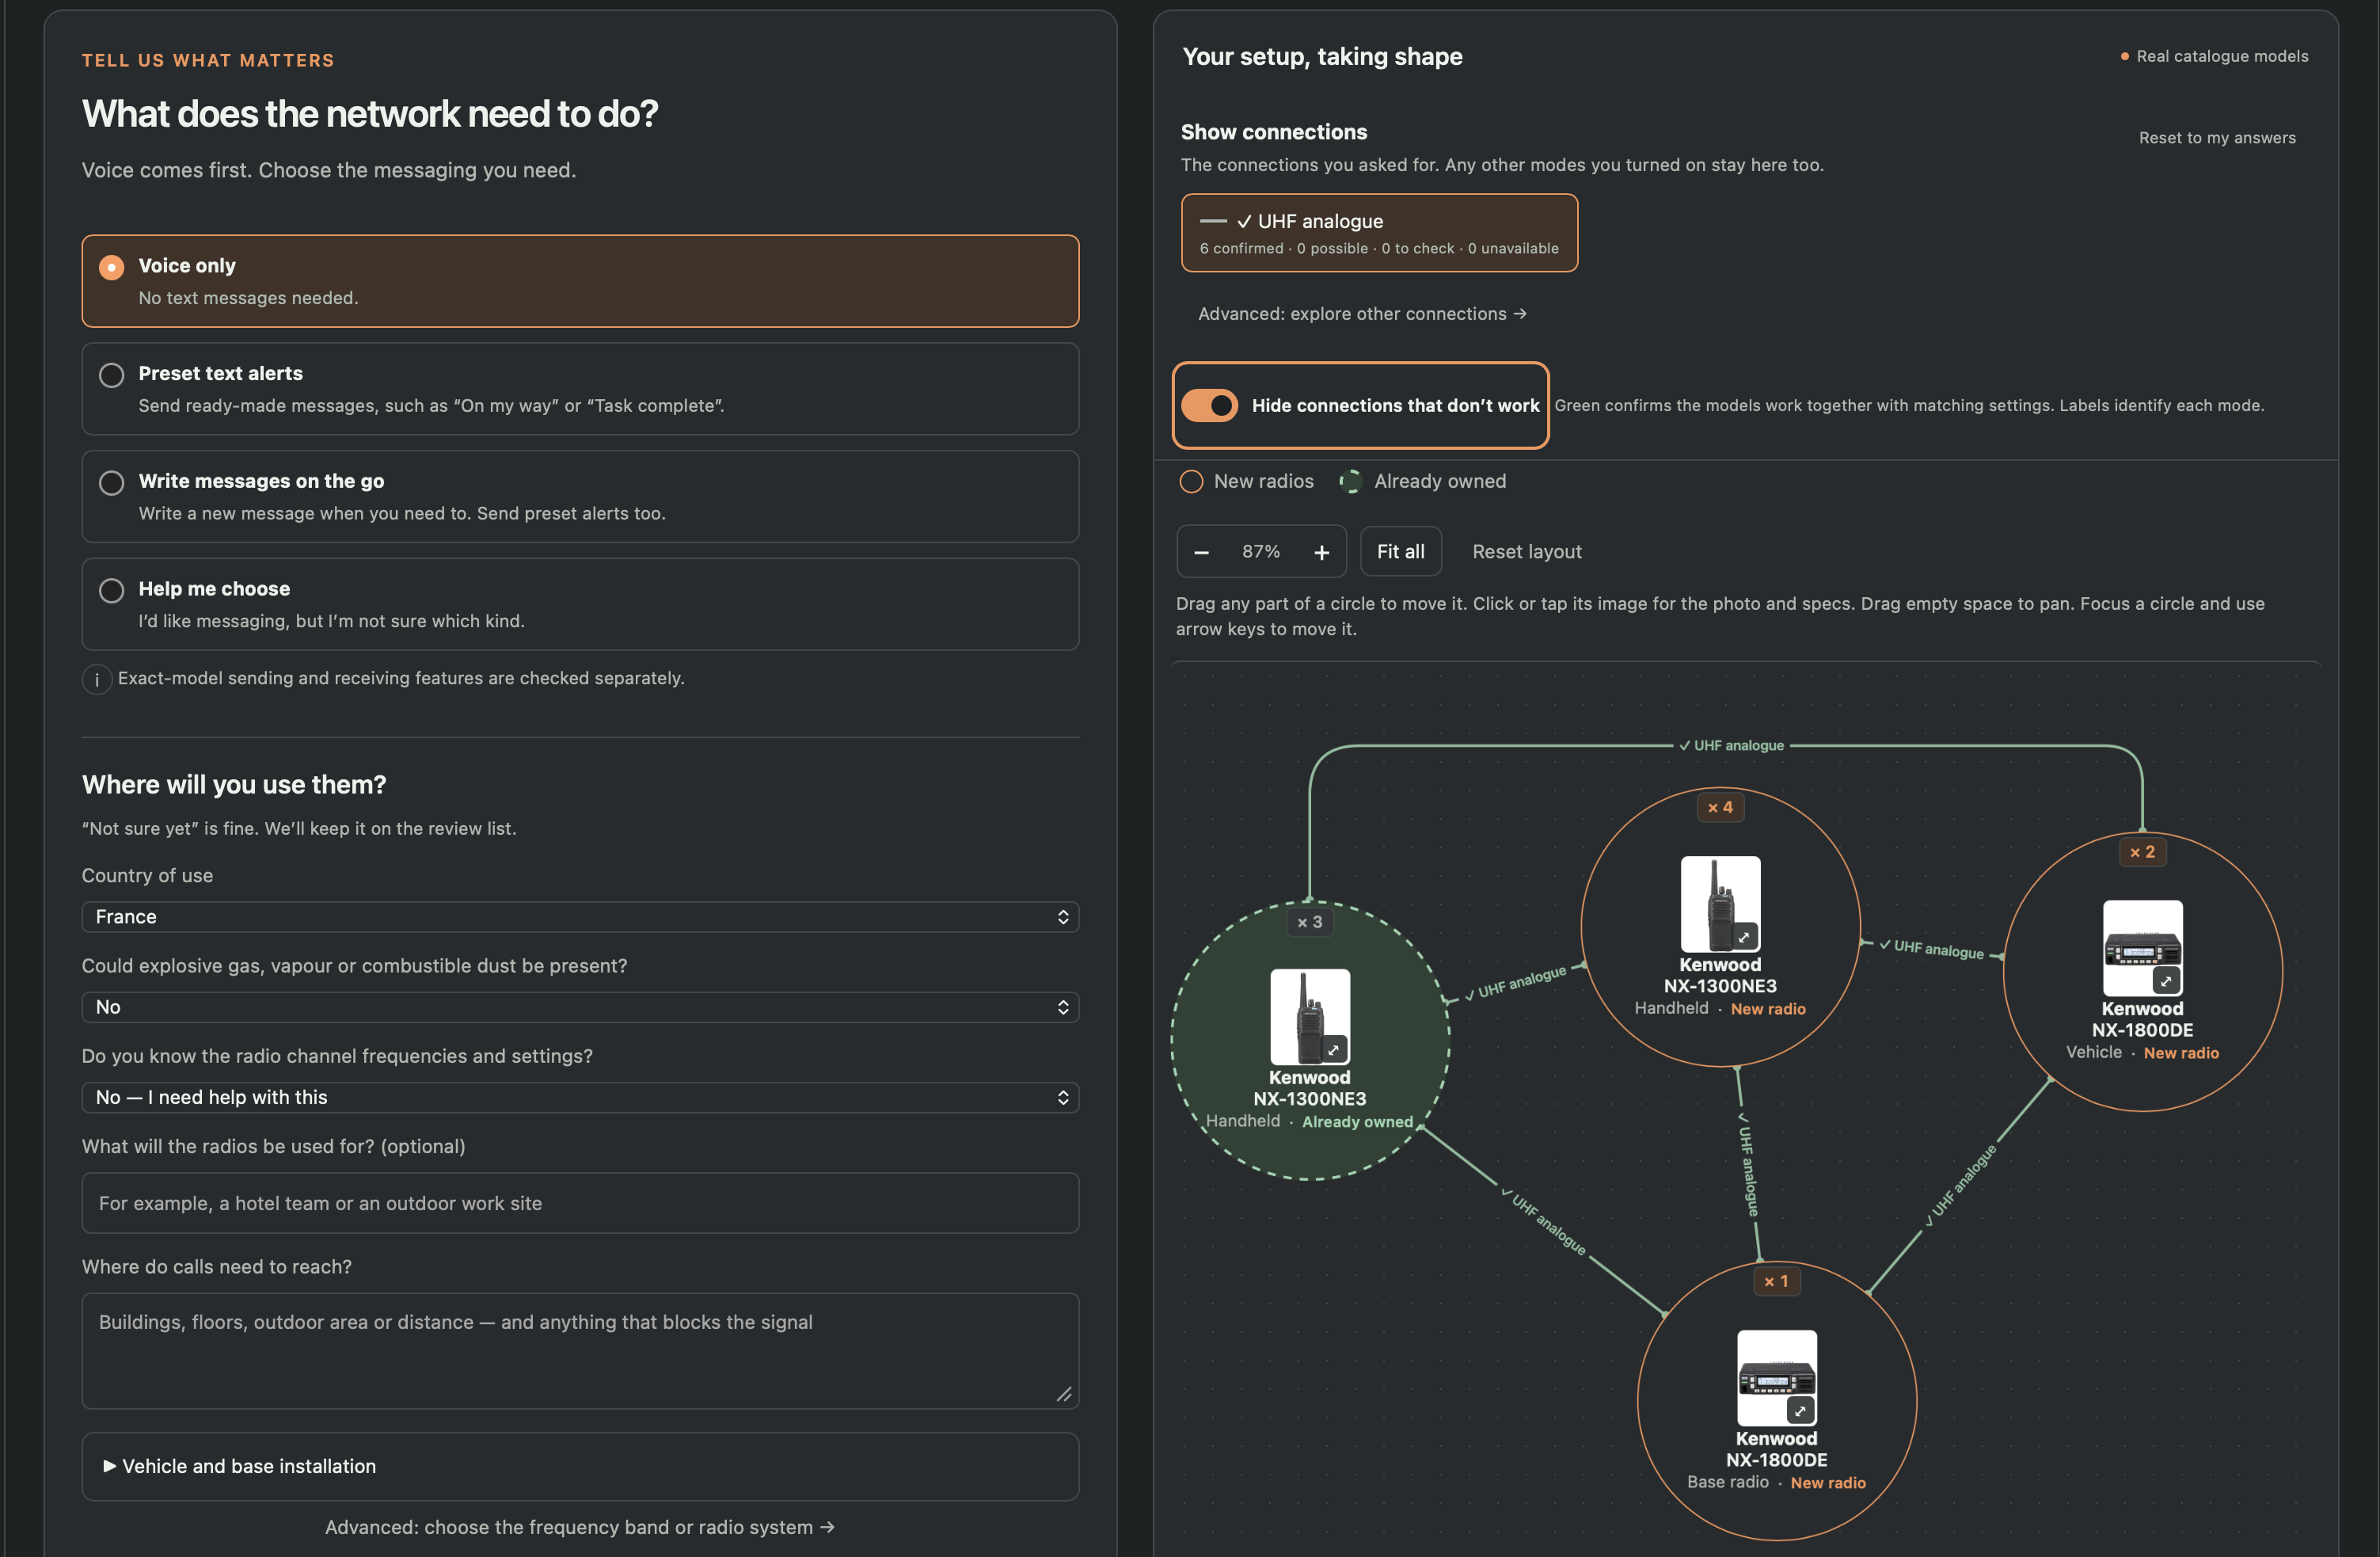Open photo of already owned NX-1300NE3 handheld
2380x1557 pixels.
pos(1310,1016)
